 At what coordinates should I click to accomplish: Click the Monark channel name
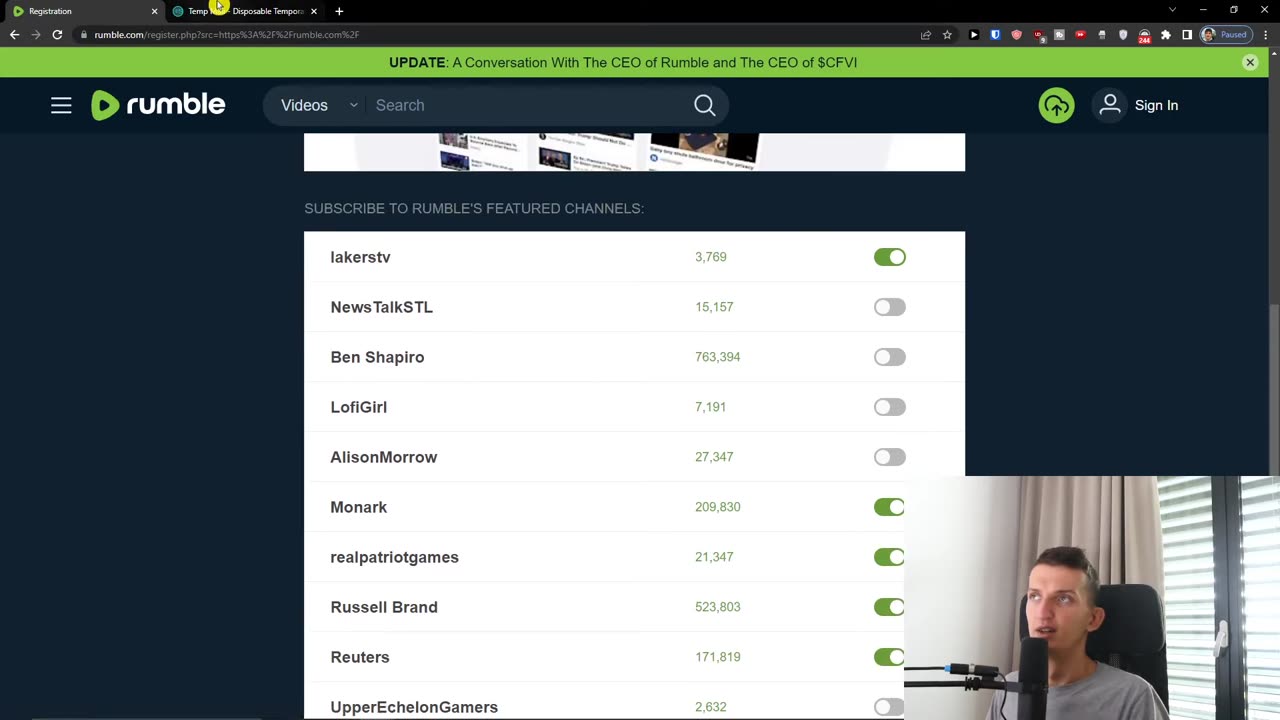[x=358, y=507]
